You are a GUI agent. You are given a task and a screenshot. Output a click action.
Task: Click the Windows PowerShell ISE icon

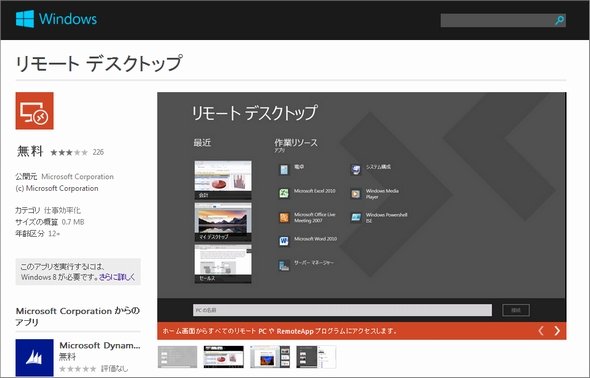[356, 217]
